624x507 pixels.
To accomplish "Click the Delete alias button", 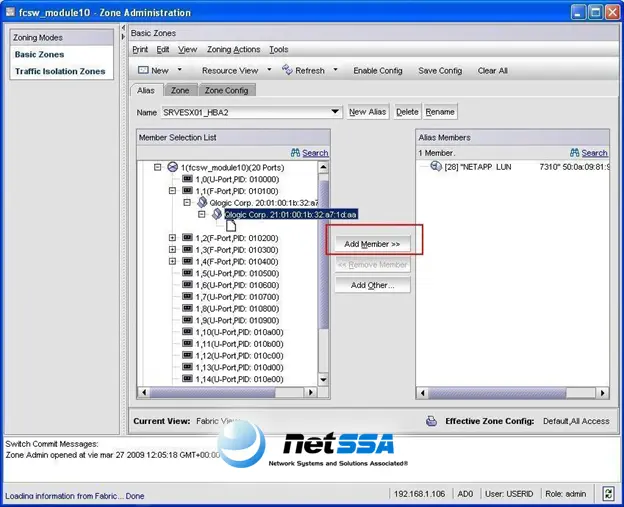I will (x=407, y=112).
